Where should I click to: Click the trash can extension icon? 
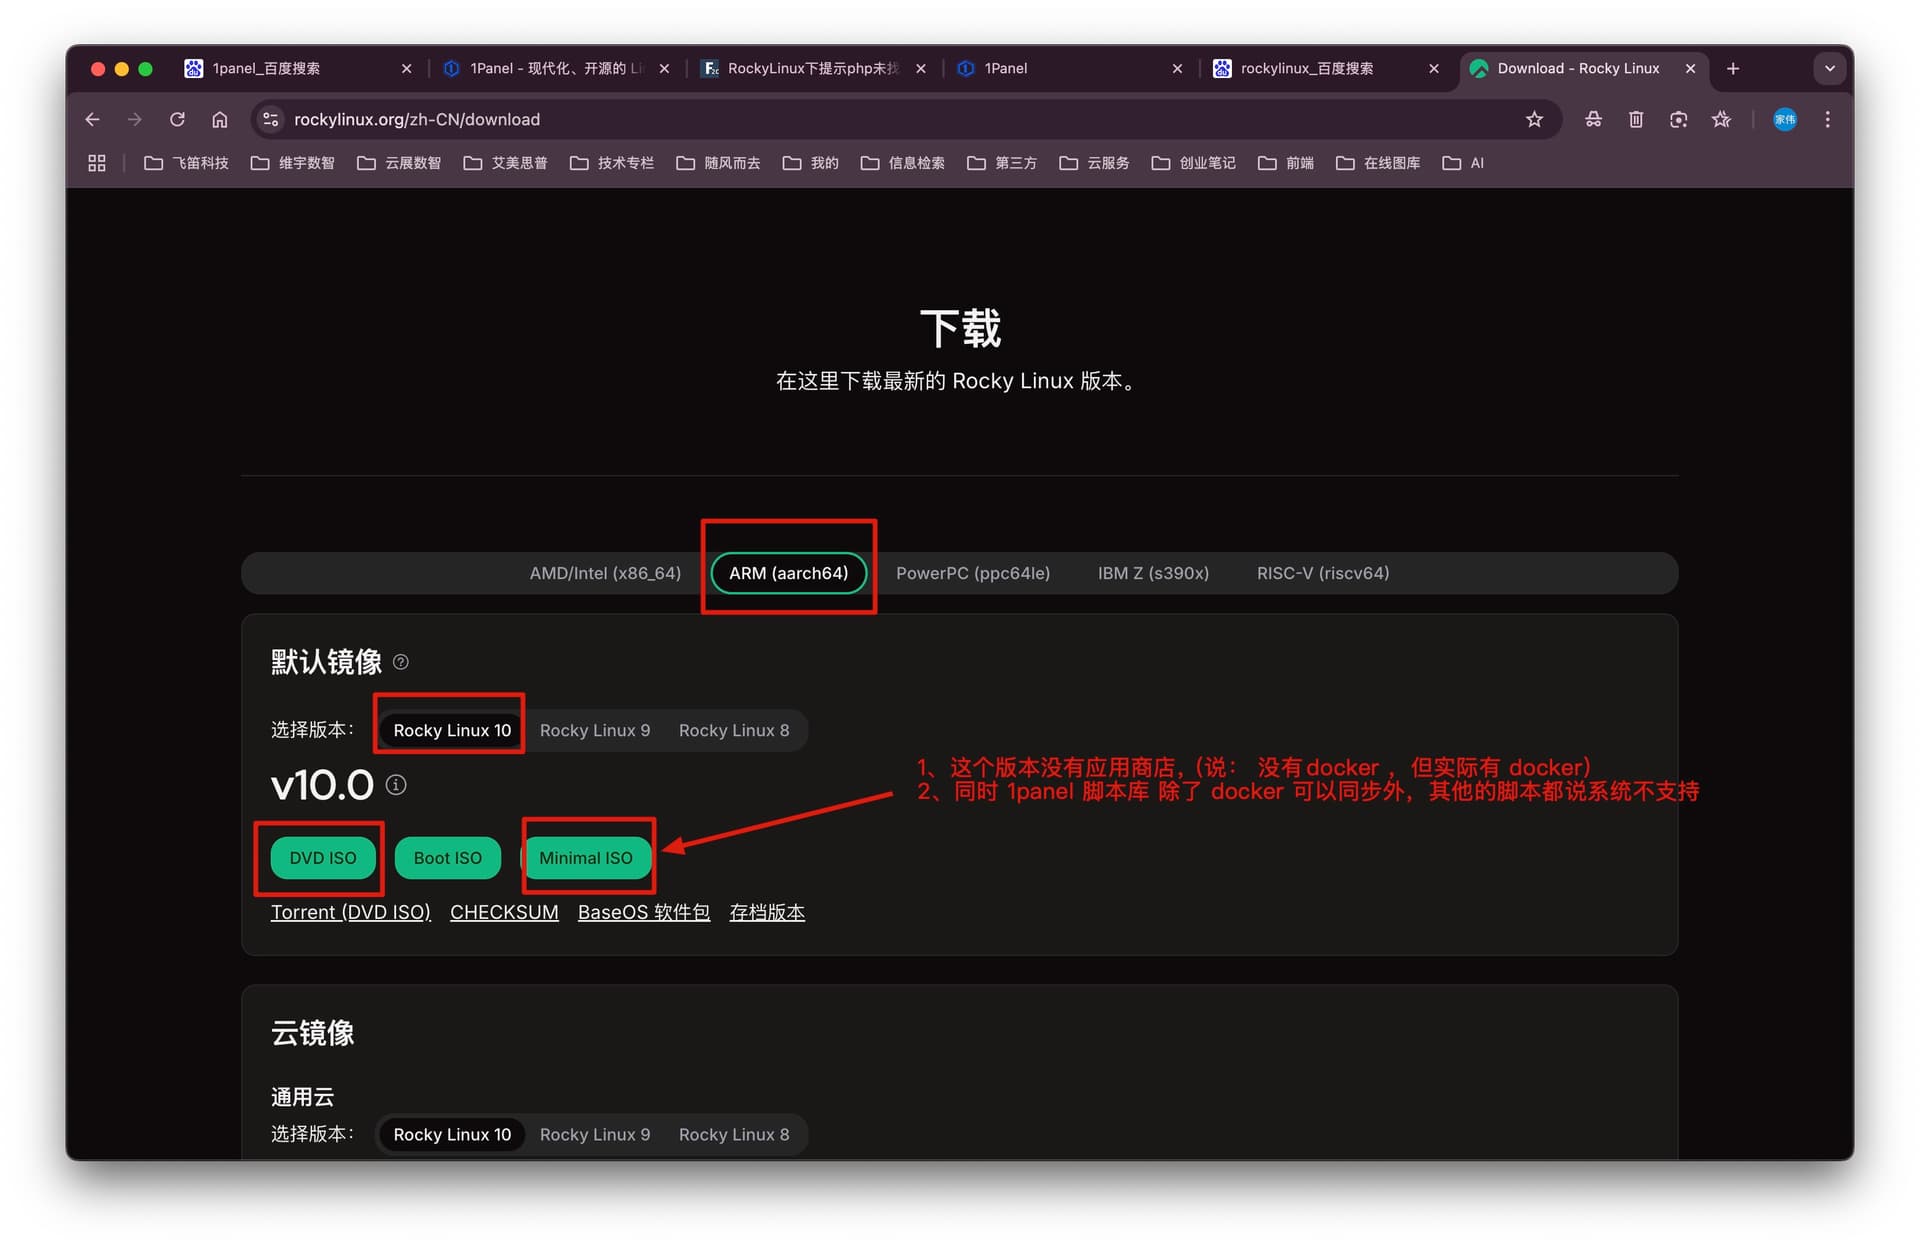pos(1636,119)
